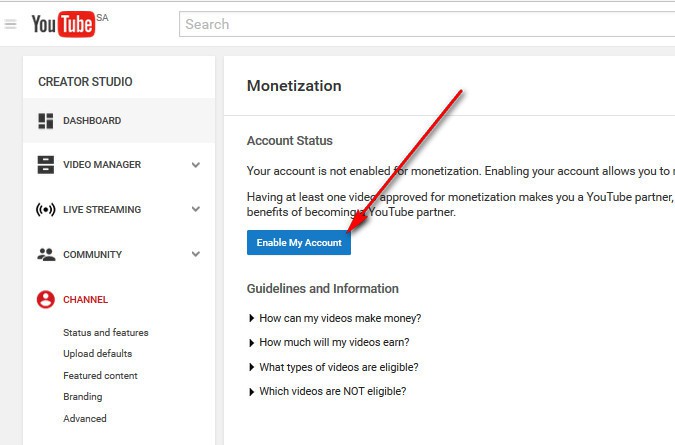Click the Creator Studio heading
675x445 pixels.
[85, 82]
